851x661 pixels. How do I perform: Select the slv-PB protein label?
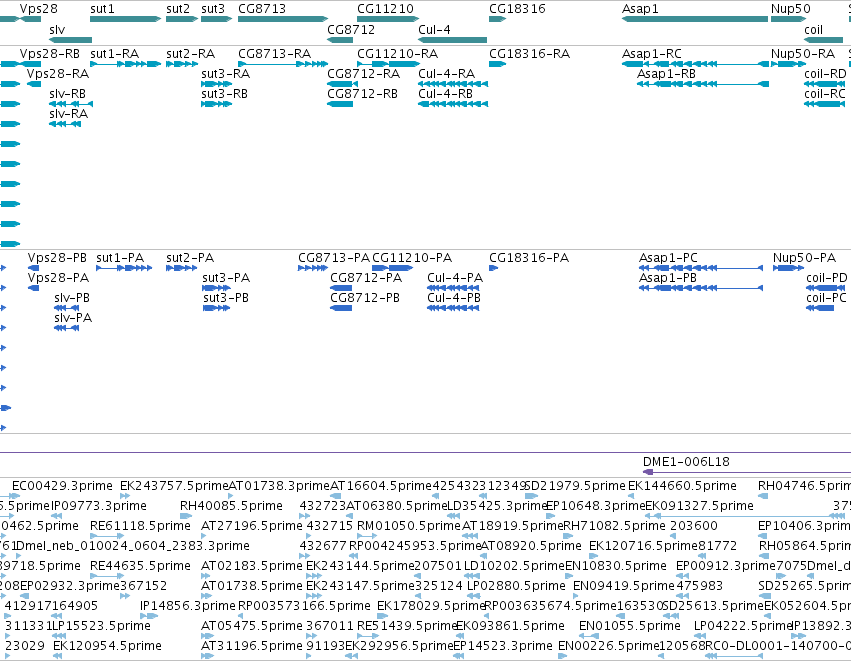(x=72, y=298)
